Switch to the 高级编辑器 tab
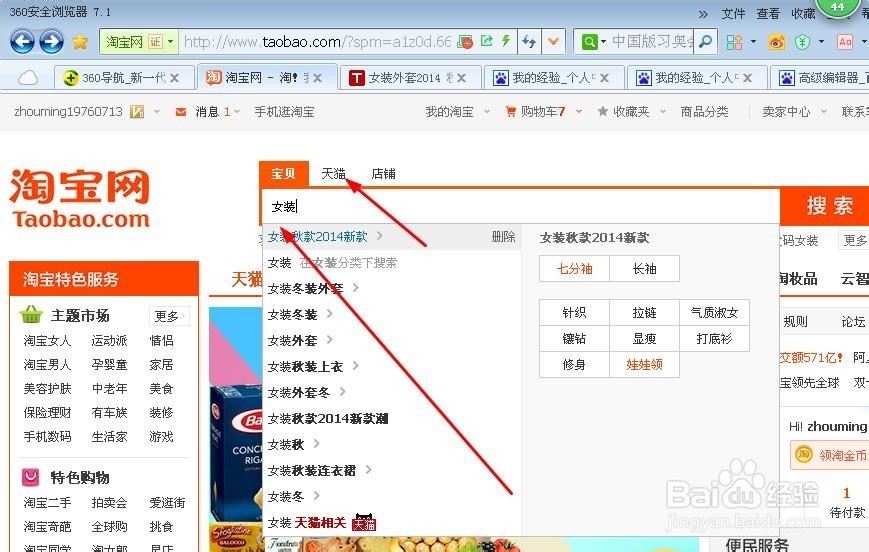Viewport: 869px width, 552px height. (x=820, y=78)
